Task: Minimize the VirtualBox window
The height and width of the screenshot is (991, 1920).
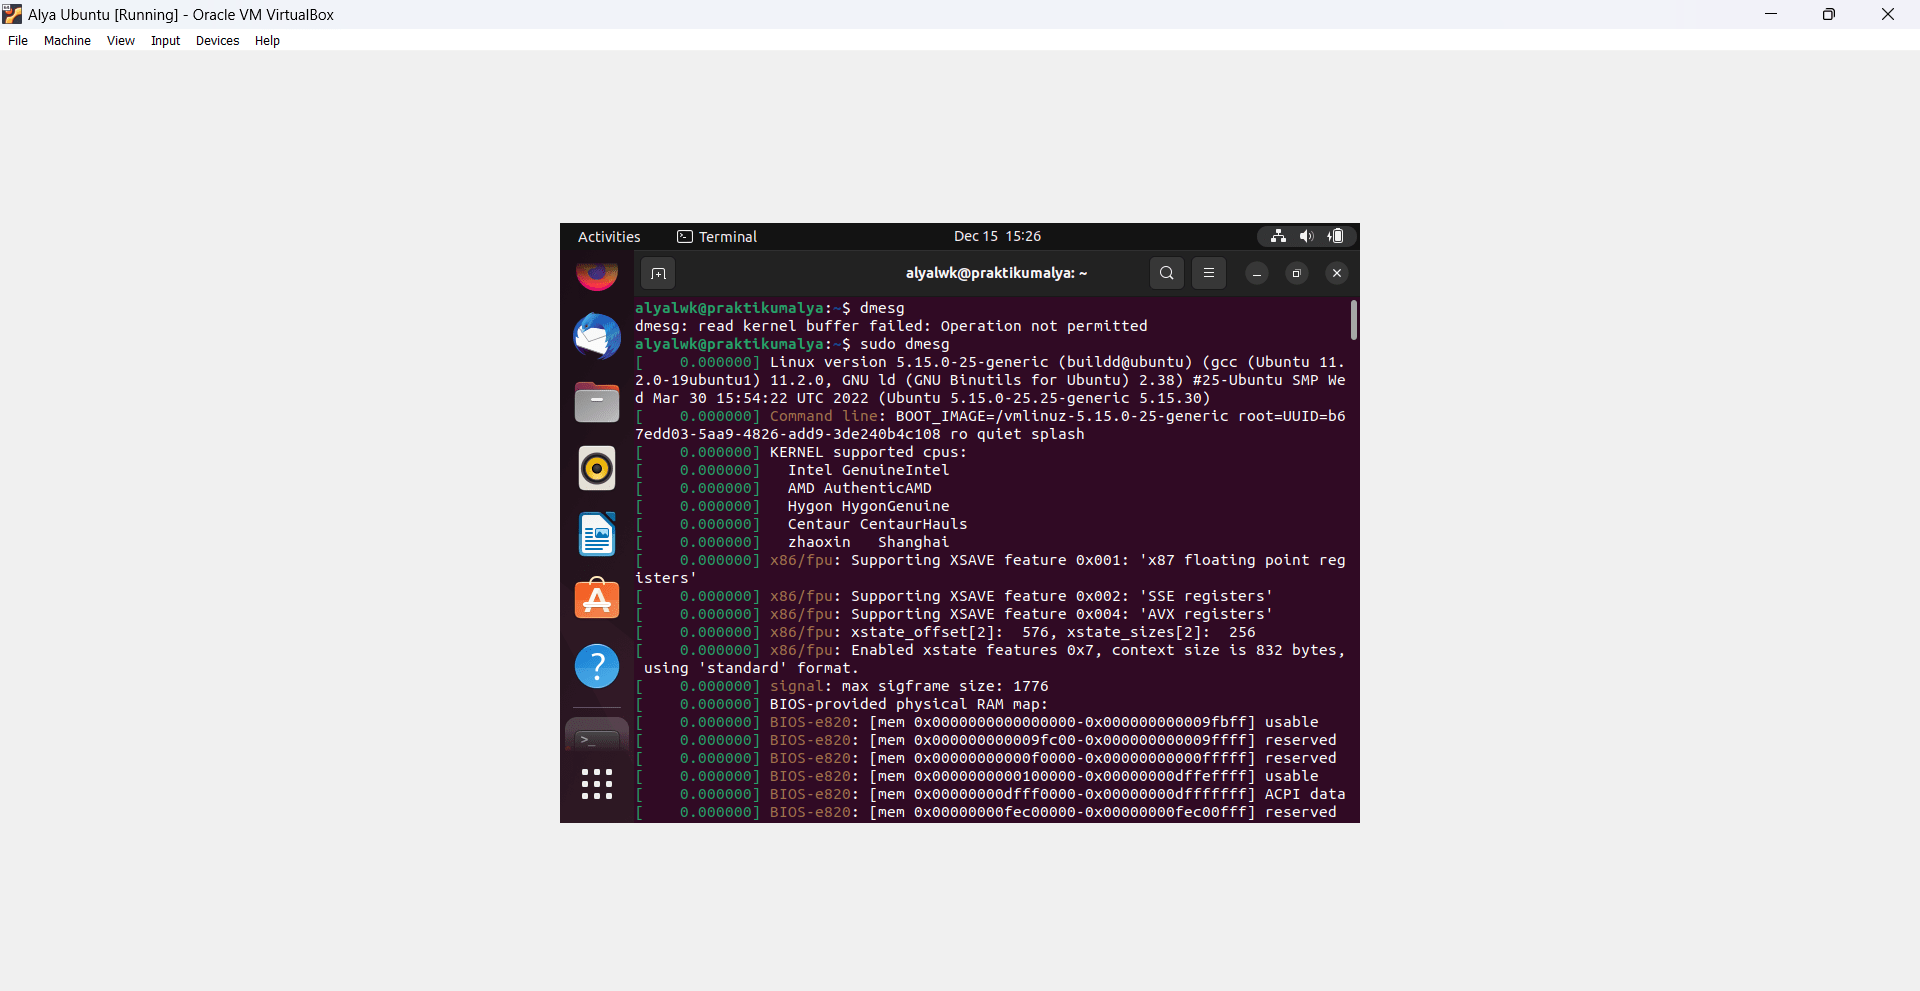Action: click(1771, 14)
